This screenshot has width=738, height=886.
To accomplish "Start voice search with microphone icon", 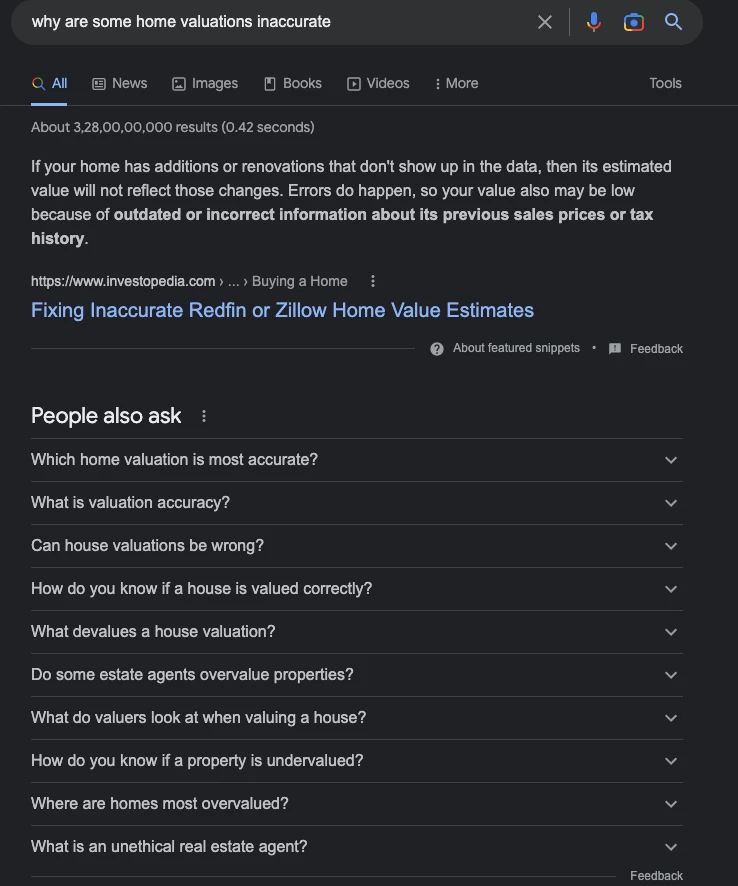I will tap(593, 22).
